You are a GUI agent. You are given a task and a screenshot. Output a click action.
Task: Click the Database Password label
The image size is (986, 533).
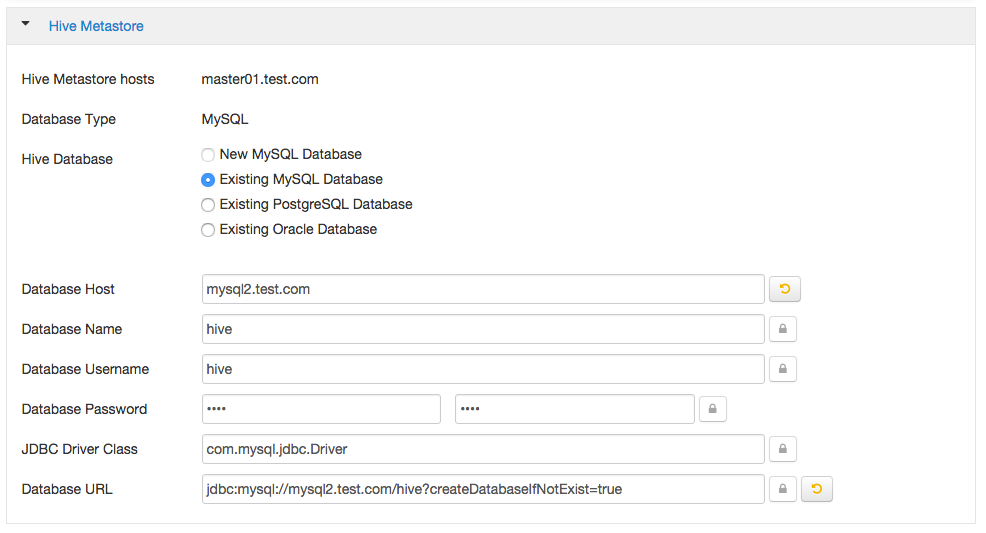[x=84, y=409]
